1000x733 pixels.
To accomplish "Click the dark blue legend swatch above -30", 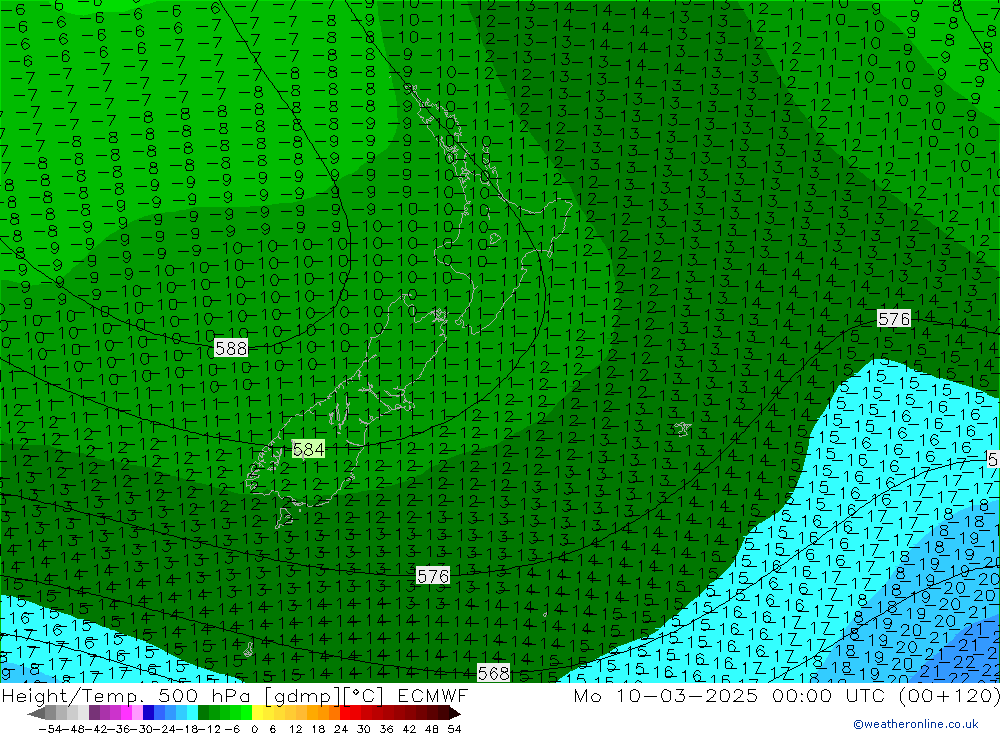I will (x=148, y=713).
